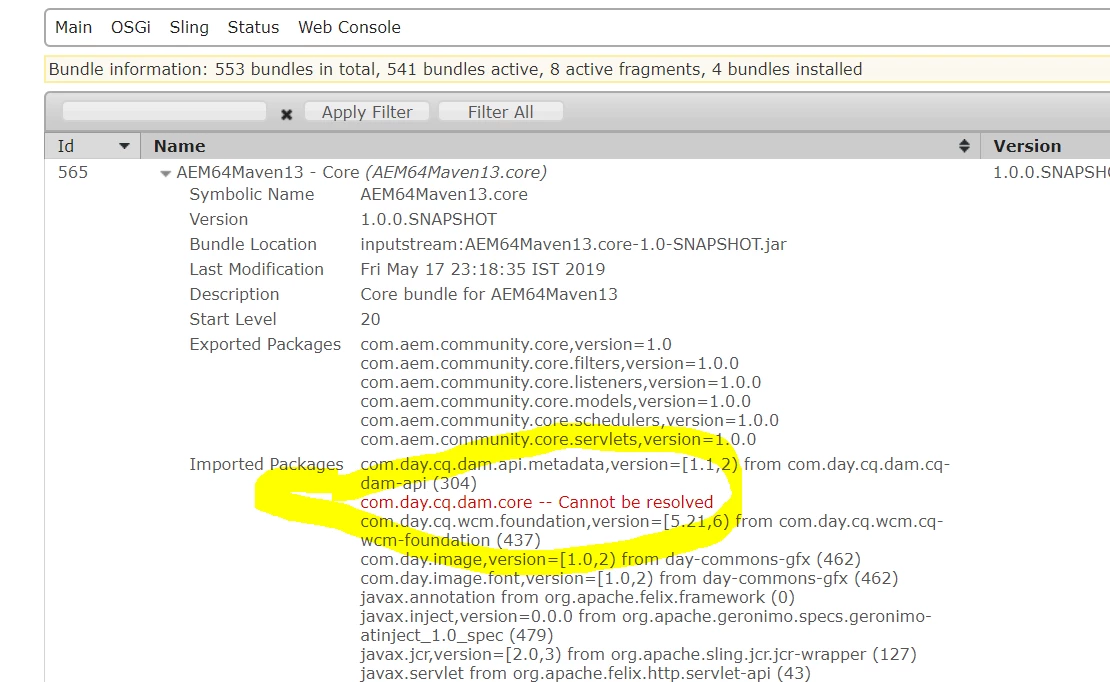Select the exported package com.aem.community.core.servlets
The height and width of the screenshot is (682, 1110).
(x=558, y=440)
